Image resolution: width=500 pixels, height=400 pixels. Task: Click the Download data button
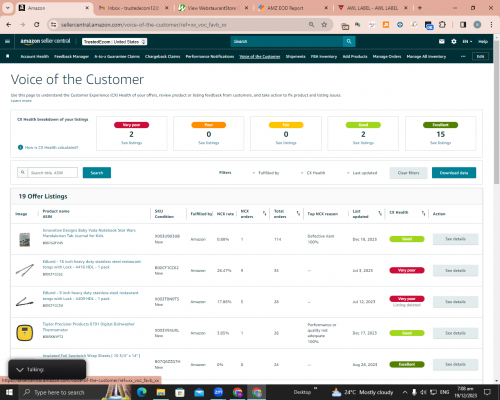point(454,173)
